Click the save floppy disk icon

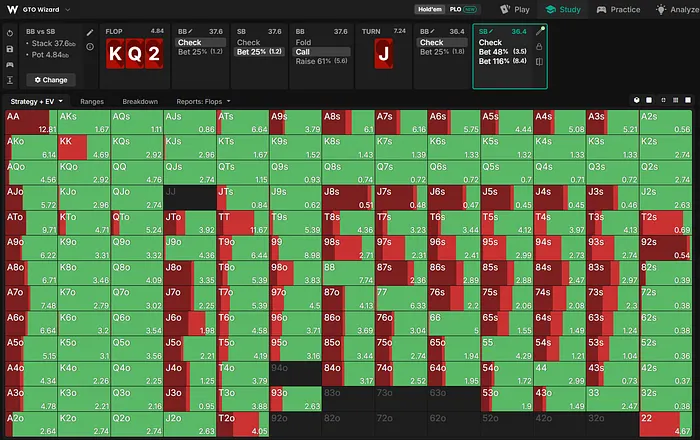point(10,49)
